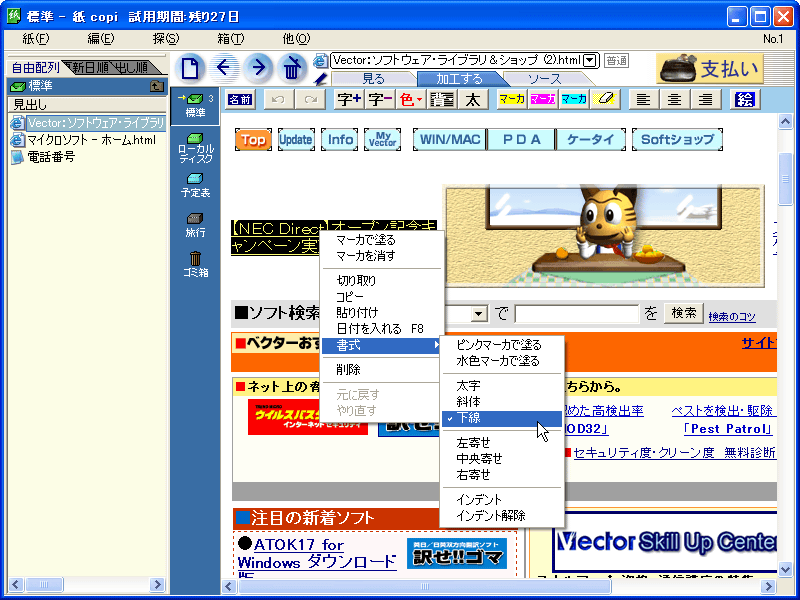Select マイクロソフト - ホーム.html in the list

[x=91, y=140]
